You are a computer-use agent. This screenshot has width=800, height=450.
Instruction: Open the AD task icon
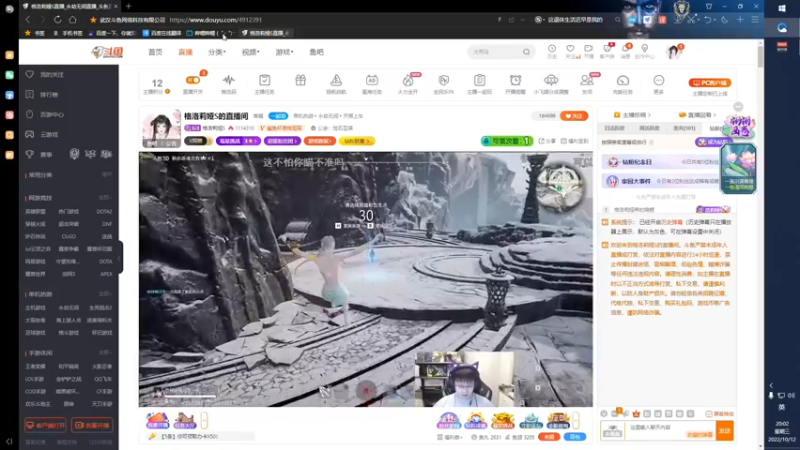tap(371, 80)
